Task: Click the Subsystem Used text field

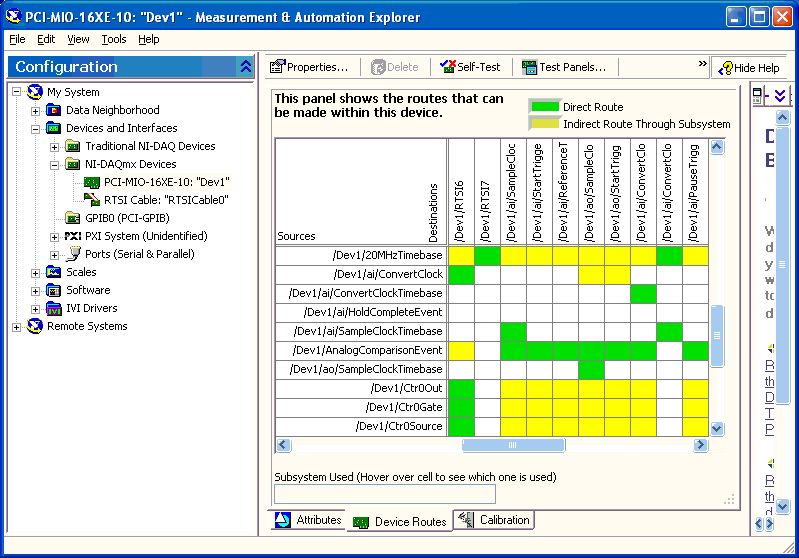Action: coord(385,494)
